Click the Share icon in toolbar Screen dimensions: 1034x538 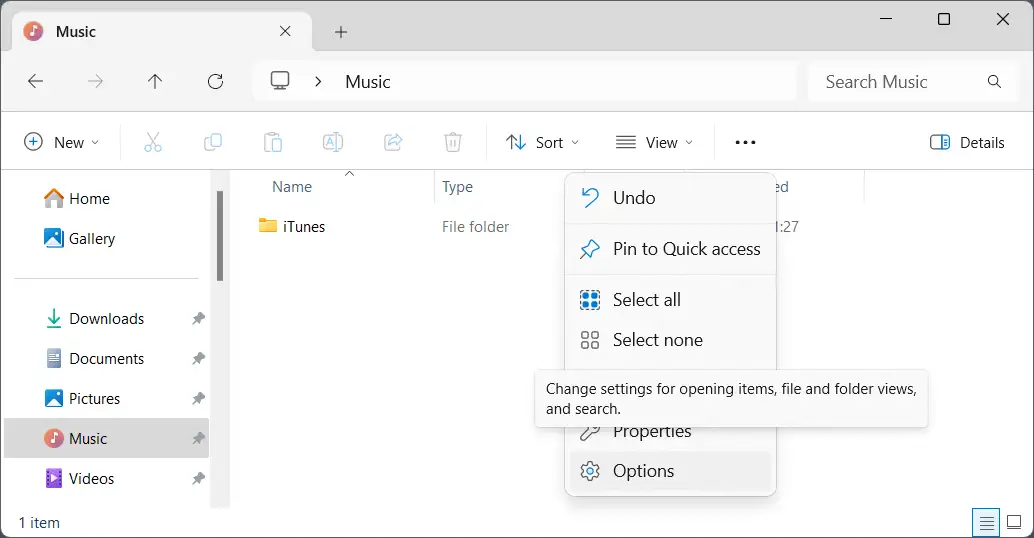(393, 142)
